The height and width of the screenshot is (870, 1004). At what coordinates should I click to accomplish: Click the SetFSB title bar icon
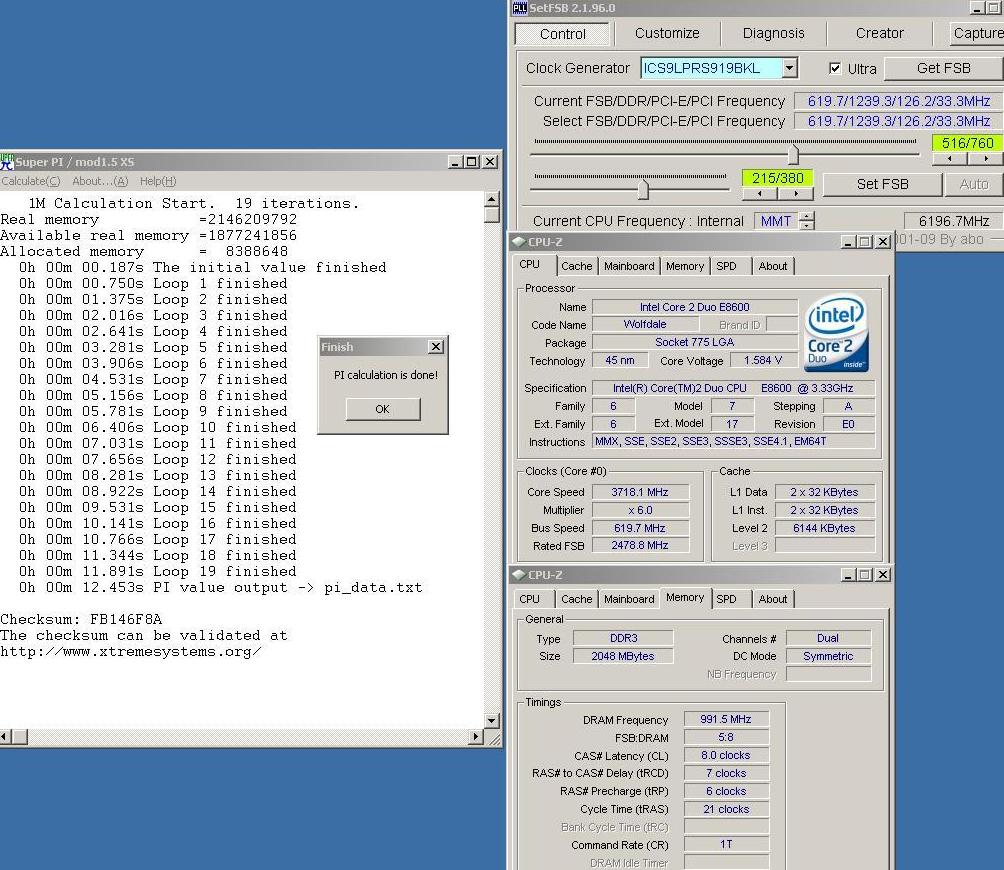coord(519,8)
